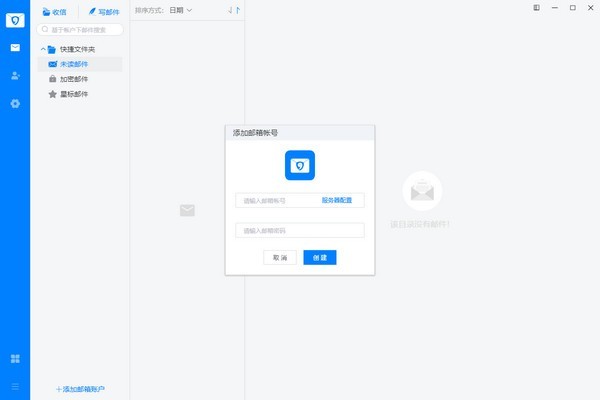600x400 pixels.
Task: Toggle the layout icon in title bar
Action: point(536,8)
